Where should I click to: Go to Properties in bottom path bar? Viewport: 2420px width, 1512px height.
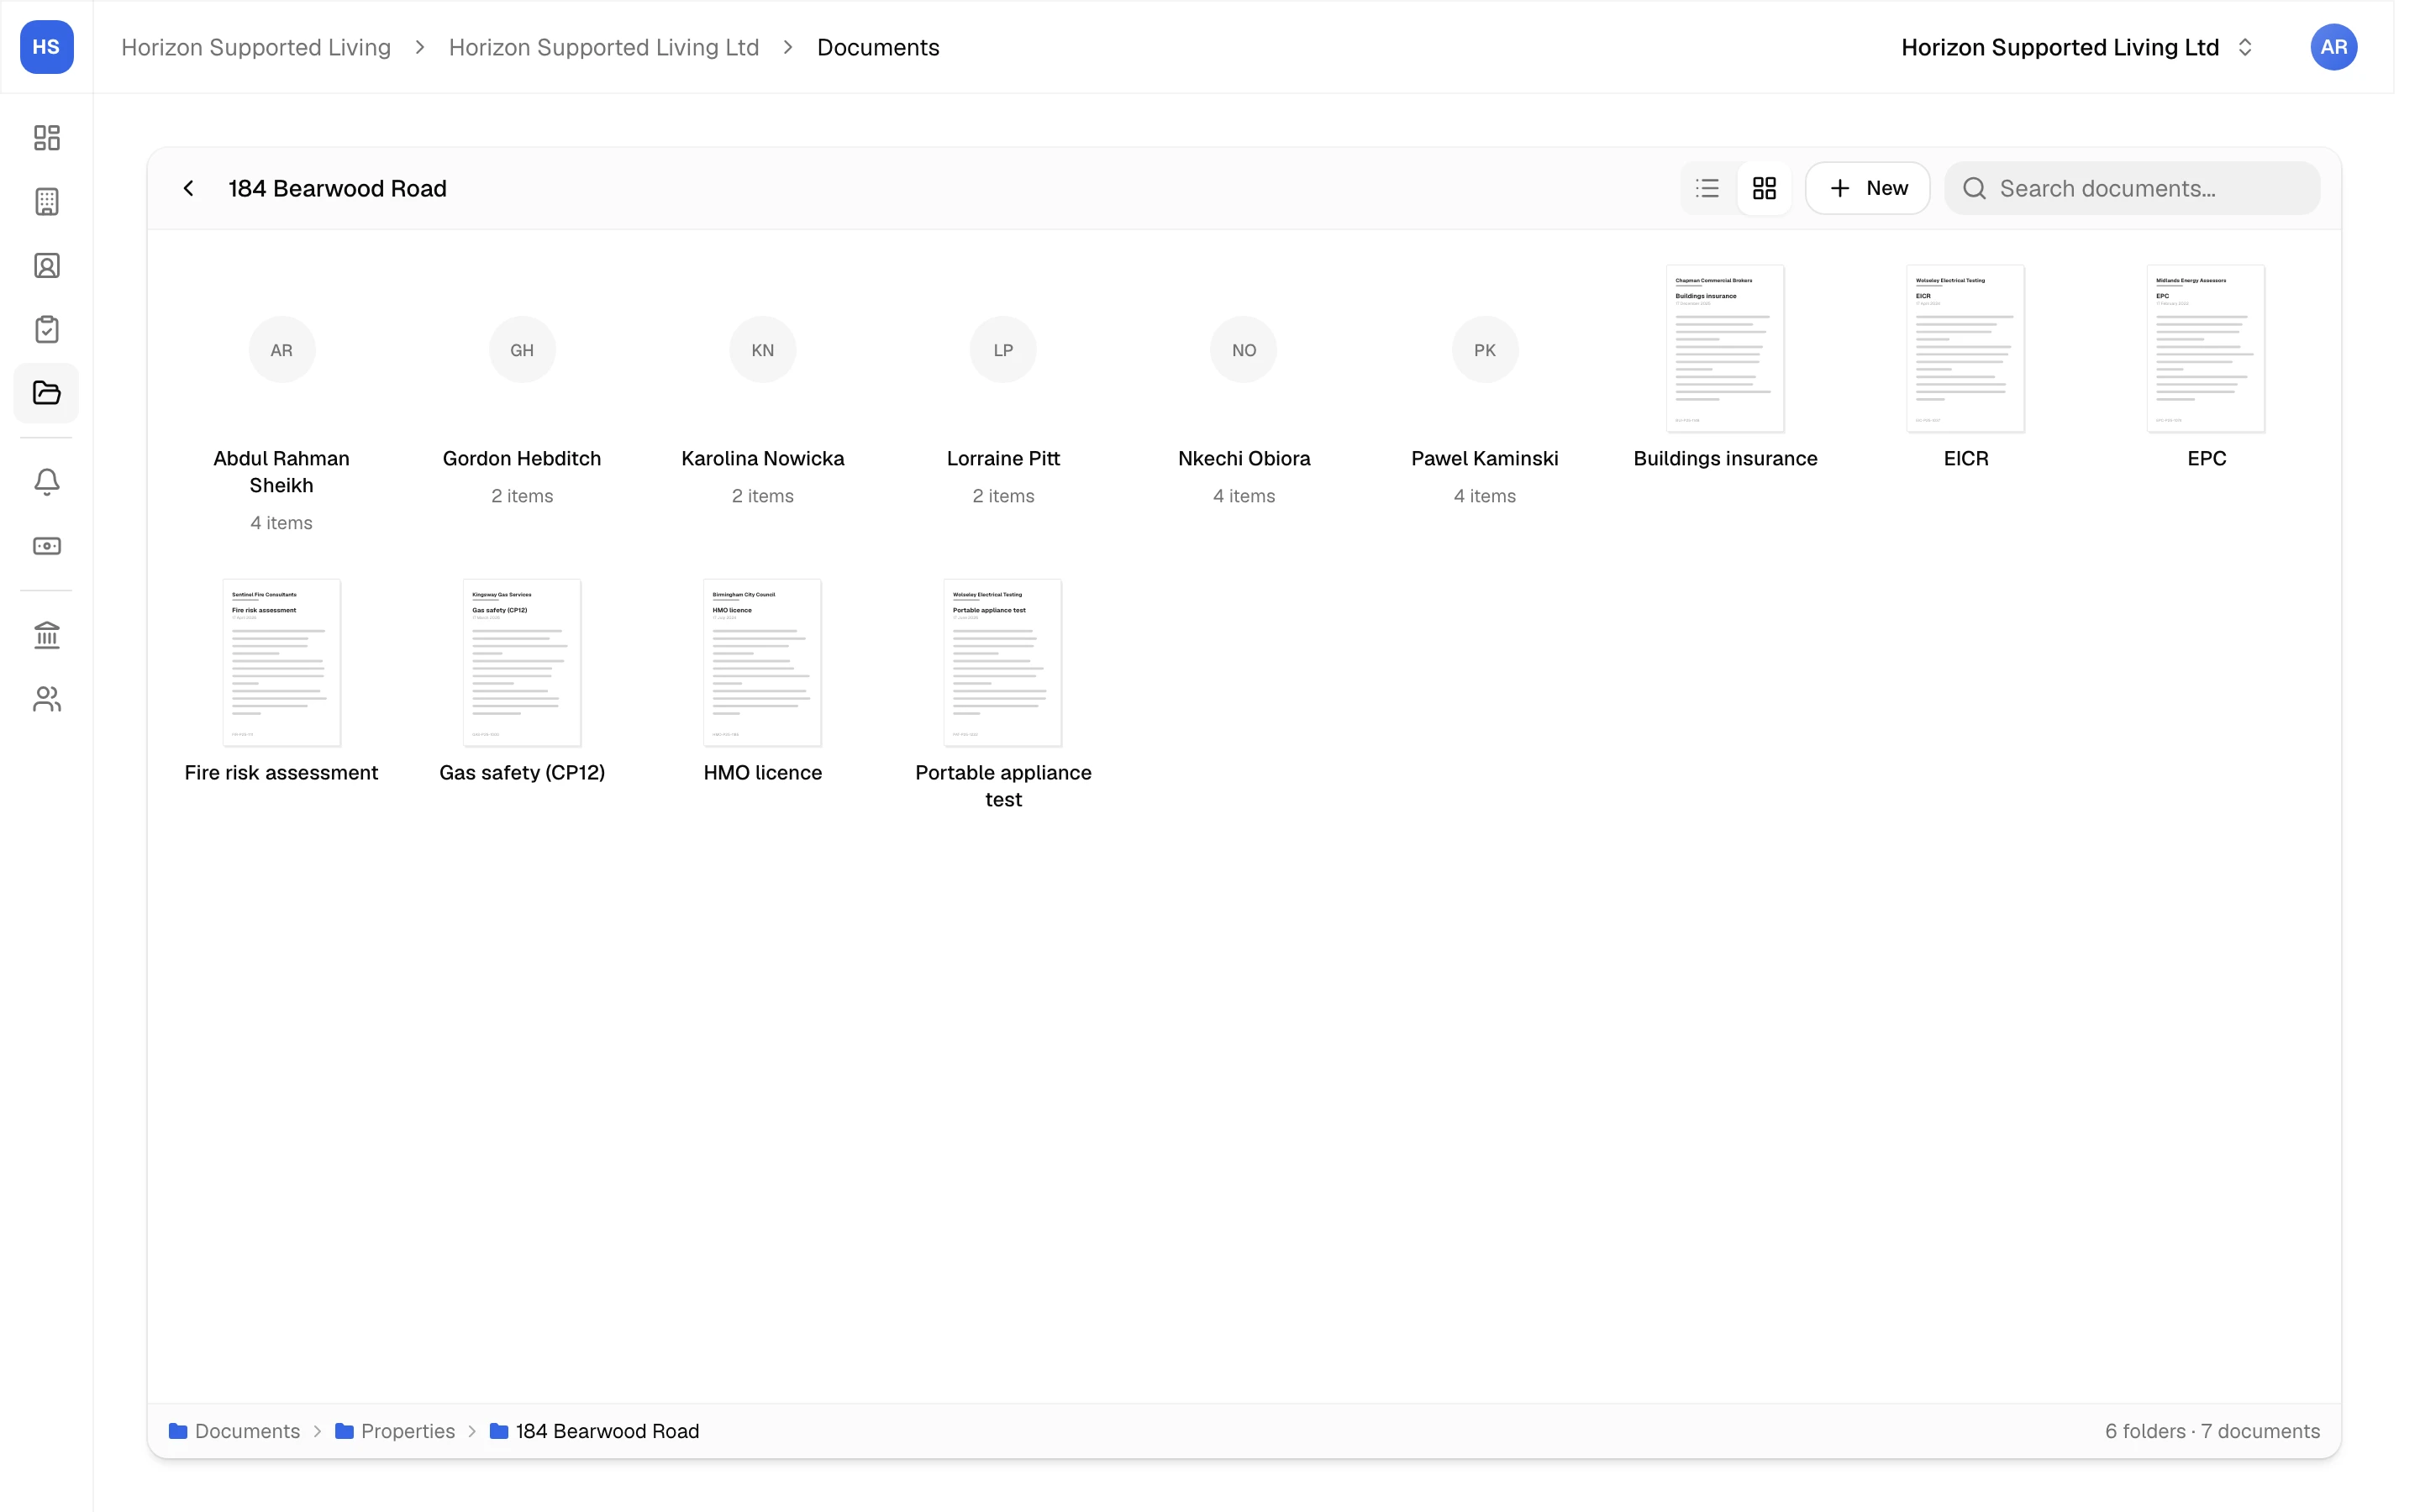[x=395, y=1431]
